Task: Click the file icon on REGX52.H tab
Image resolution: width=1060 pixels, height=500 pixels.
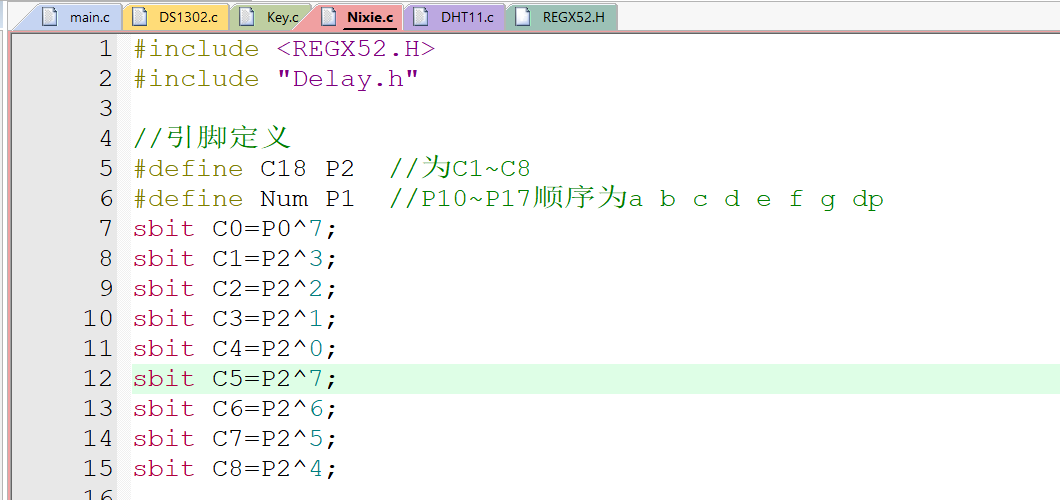Action: click(x=523, y=17)
